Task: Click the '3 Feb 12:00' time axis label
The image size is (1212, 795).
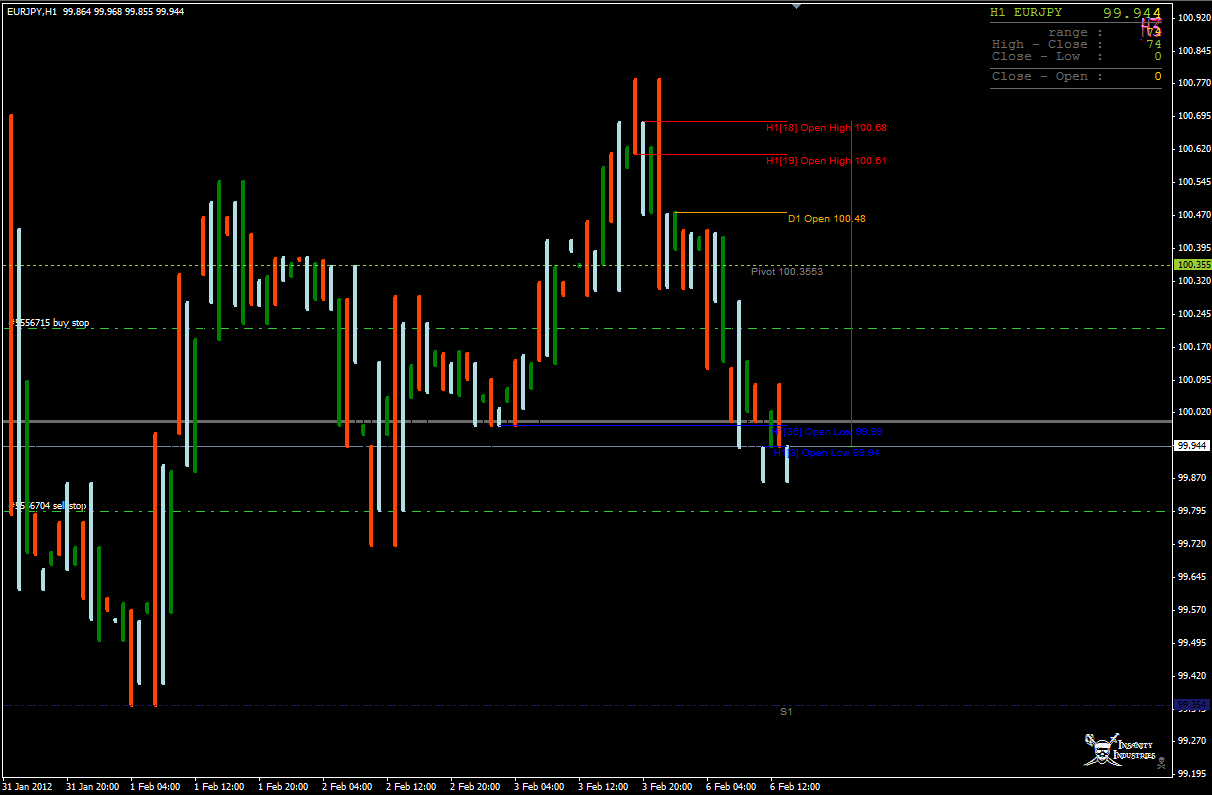Action: 603,787
